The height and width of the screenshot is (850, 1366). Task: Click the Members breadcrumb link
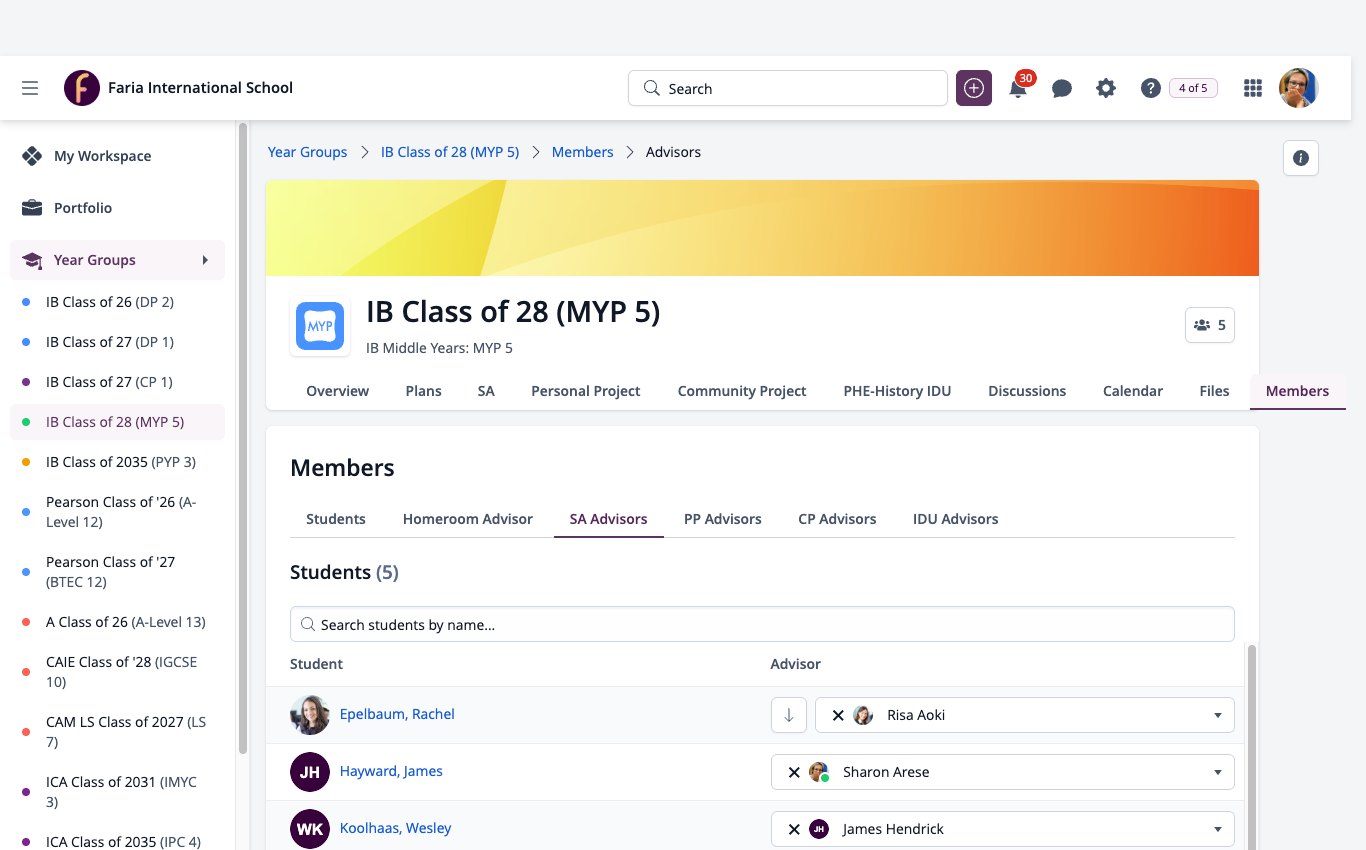(x=582, y=152)
